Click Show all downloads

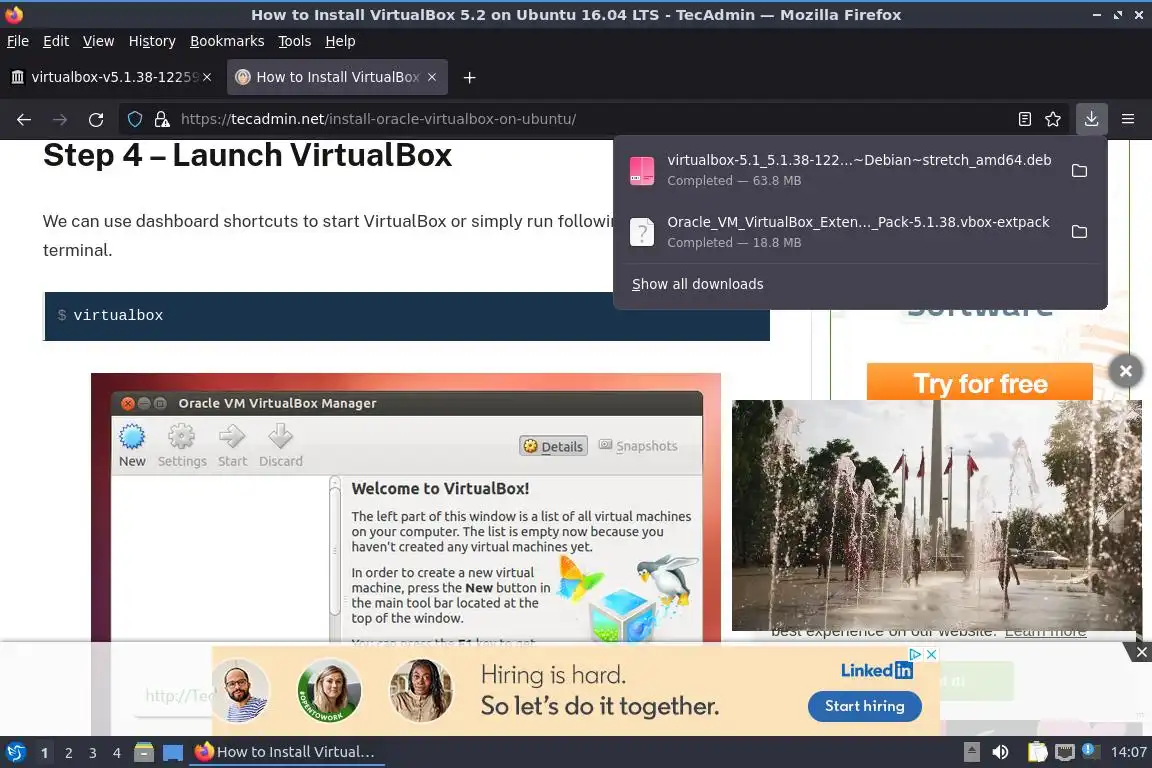[697, 284]
